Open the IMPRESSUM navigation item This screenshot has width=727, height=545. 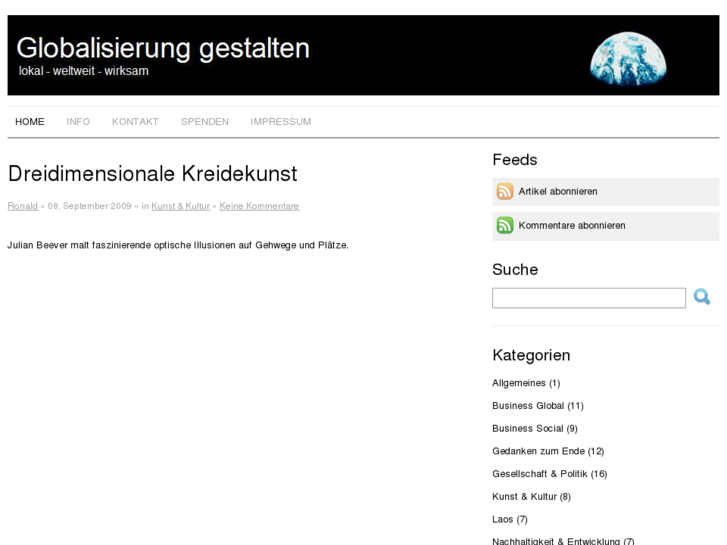pyautogui.click(x=281, y=122)
